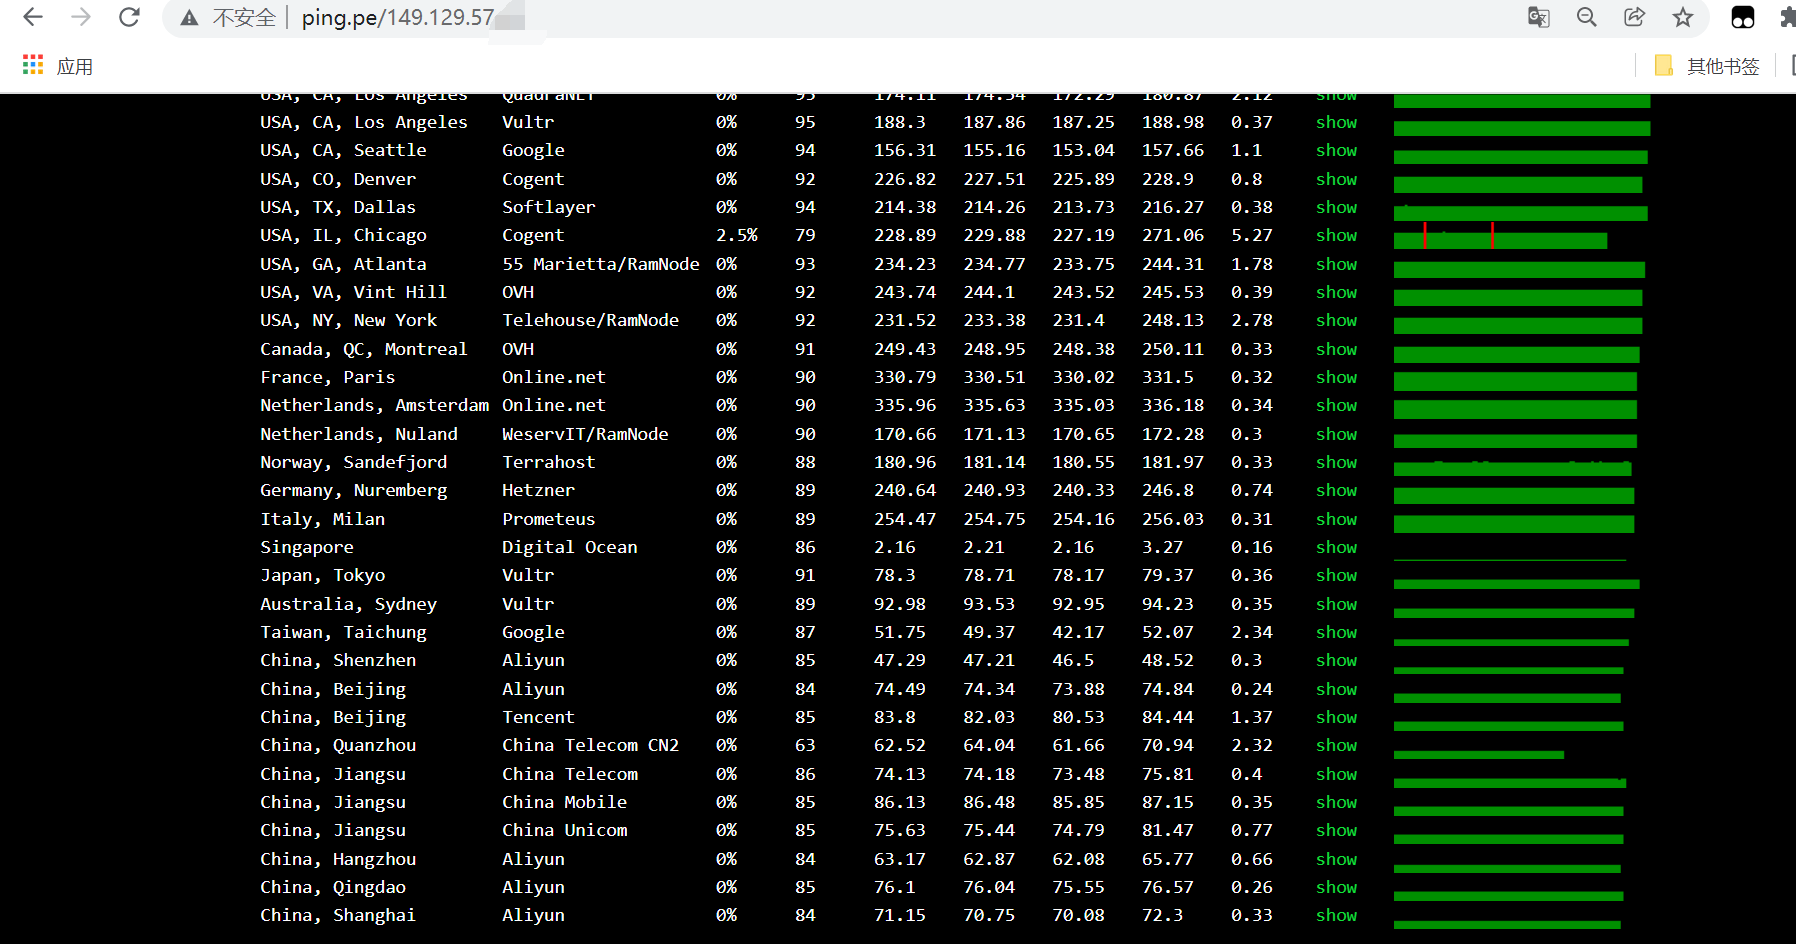
Task: Click the Singapore latency graph line
Action: click(1510, 559)
